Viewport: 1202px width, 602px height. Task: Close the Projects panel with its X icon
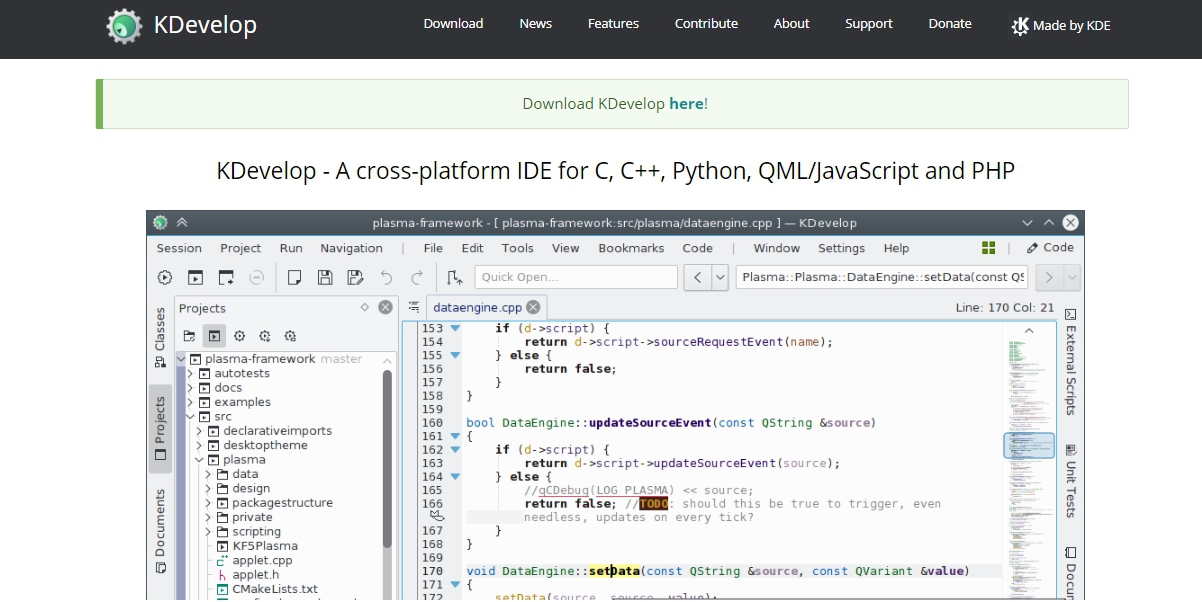pyautogui.click(x=385, y=308)
